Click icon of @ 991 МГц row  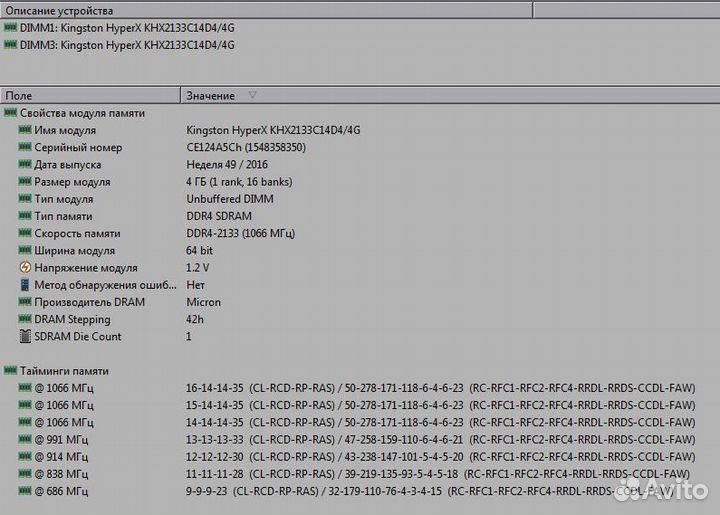point(25,439)
